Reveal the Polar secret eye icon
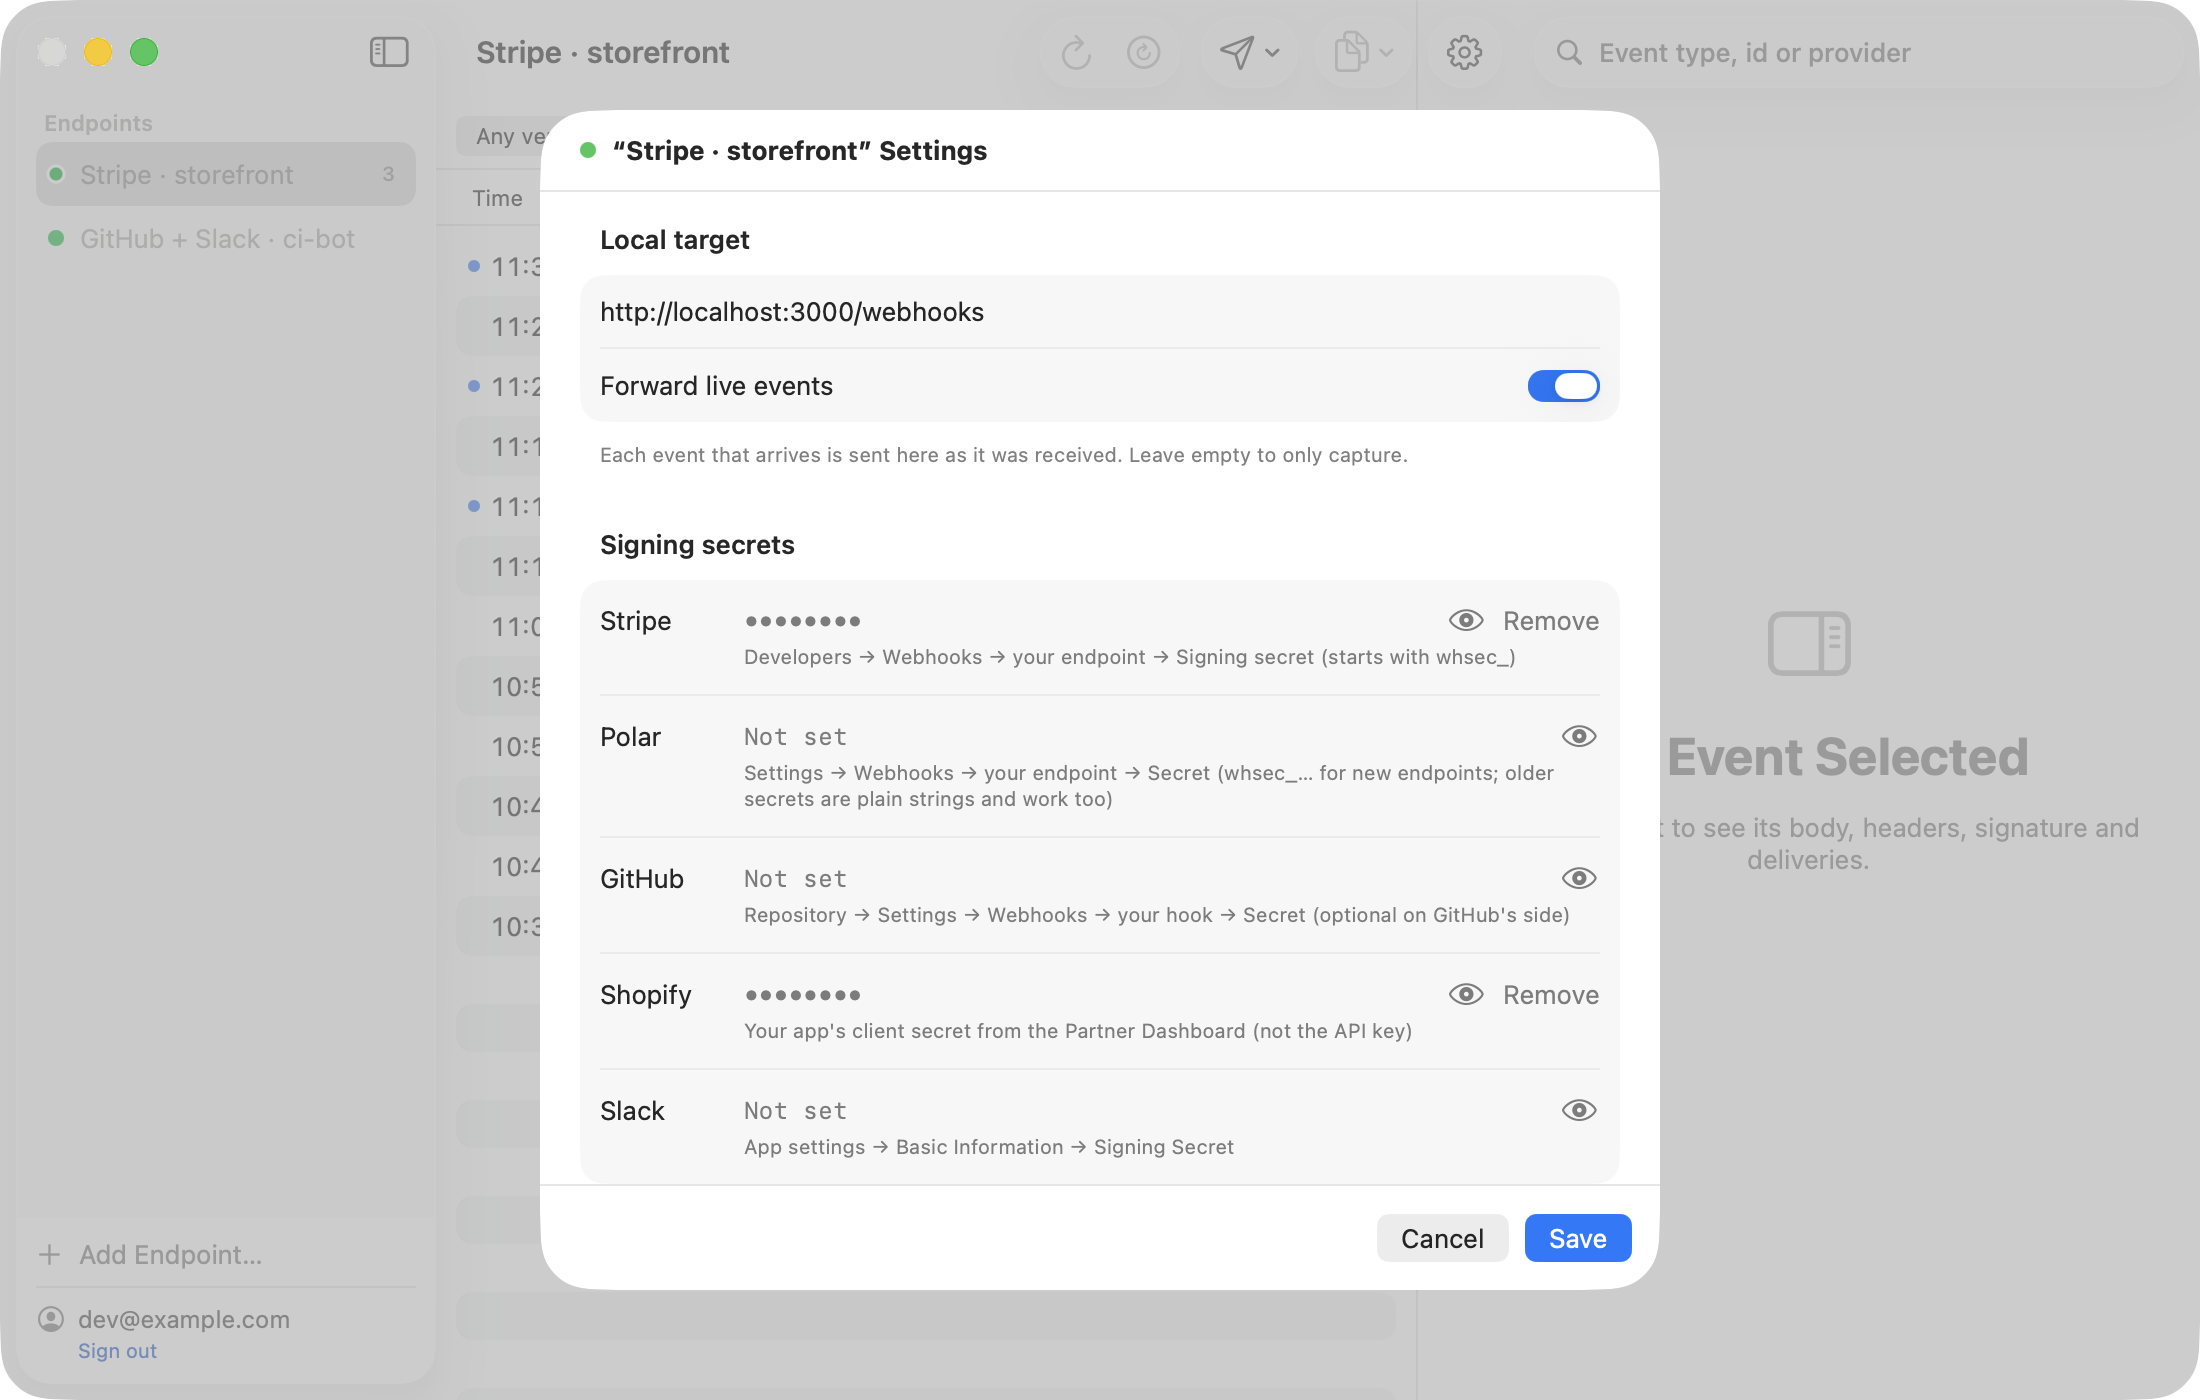 (1579, 736)
